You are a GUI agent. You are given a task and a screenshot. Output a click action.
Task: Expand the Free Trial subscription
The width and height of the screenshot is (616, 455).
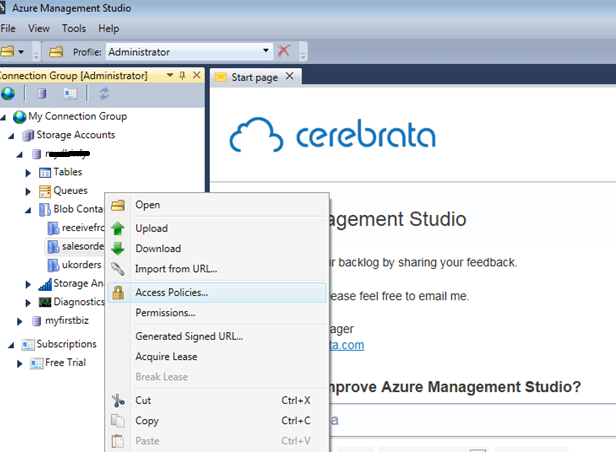pos(20,363)
